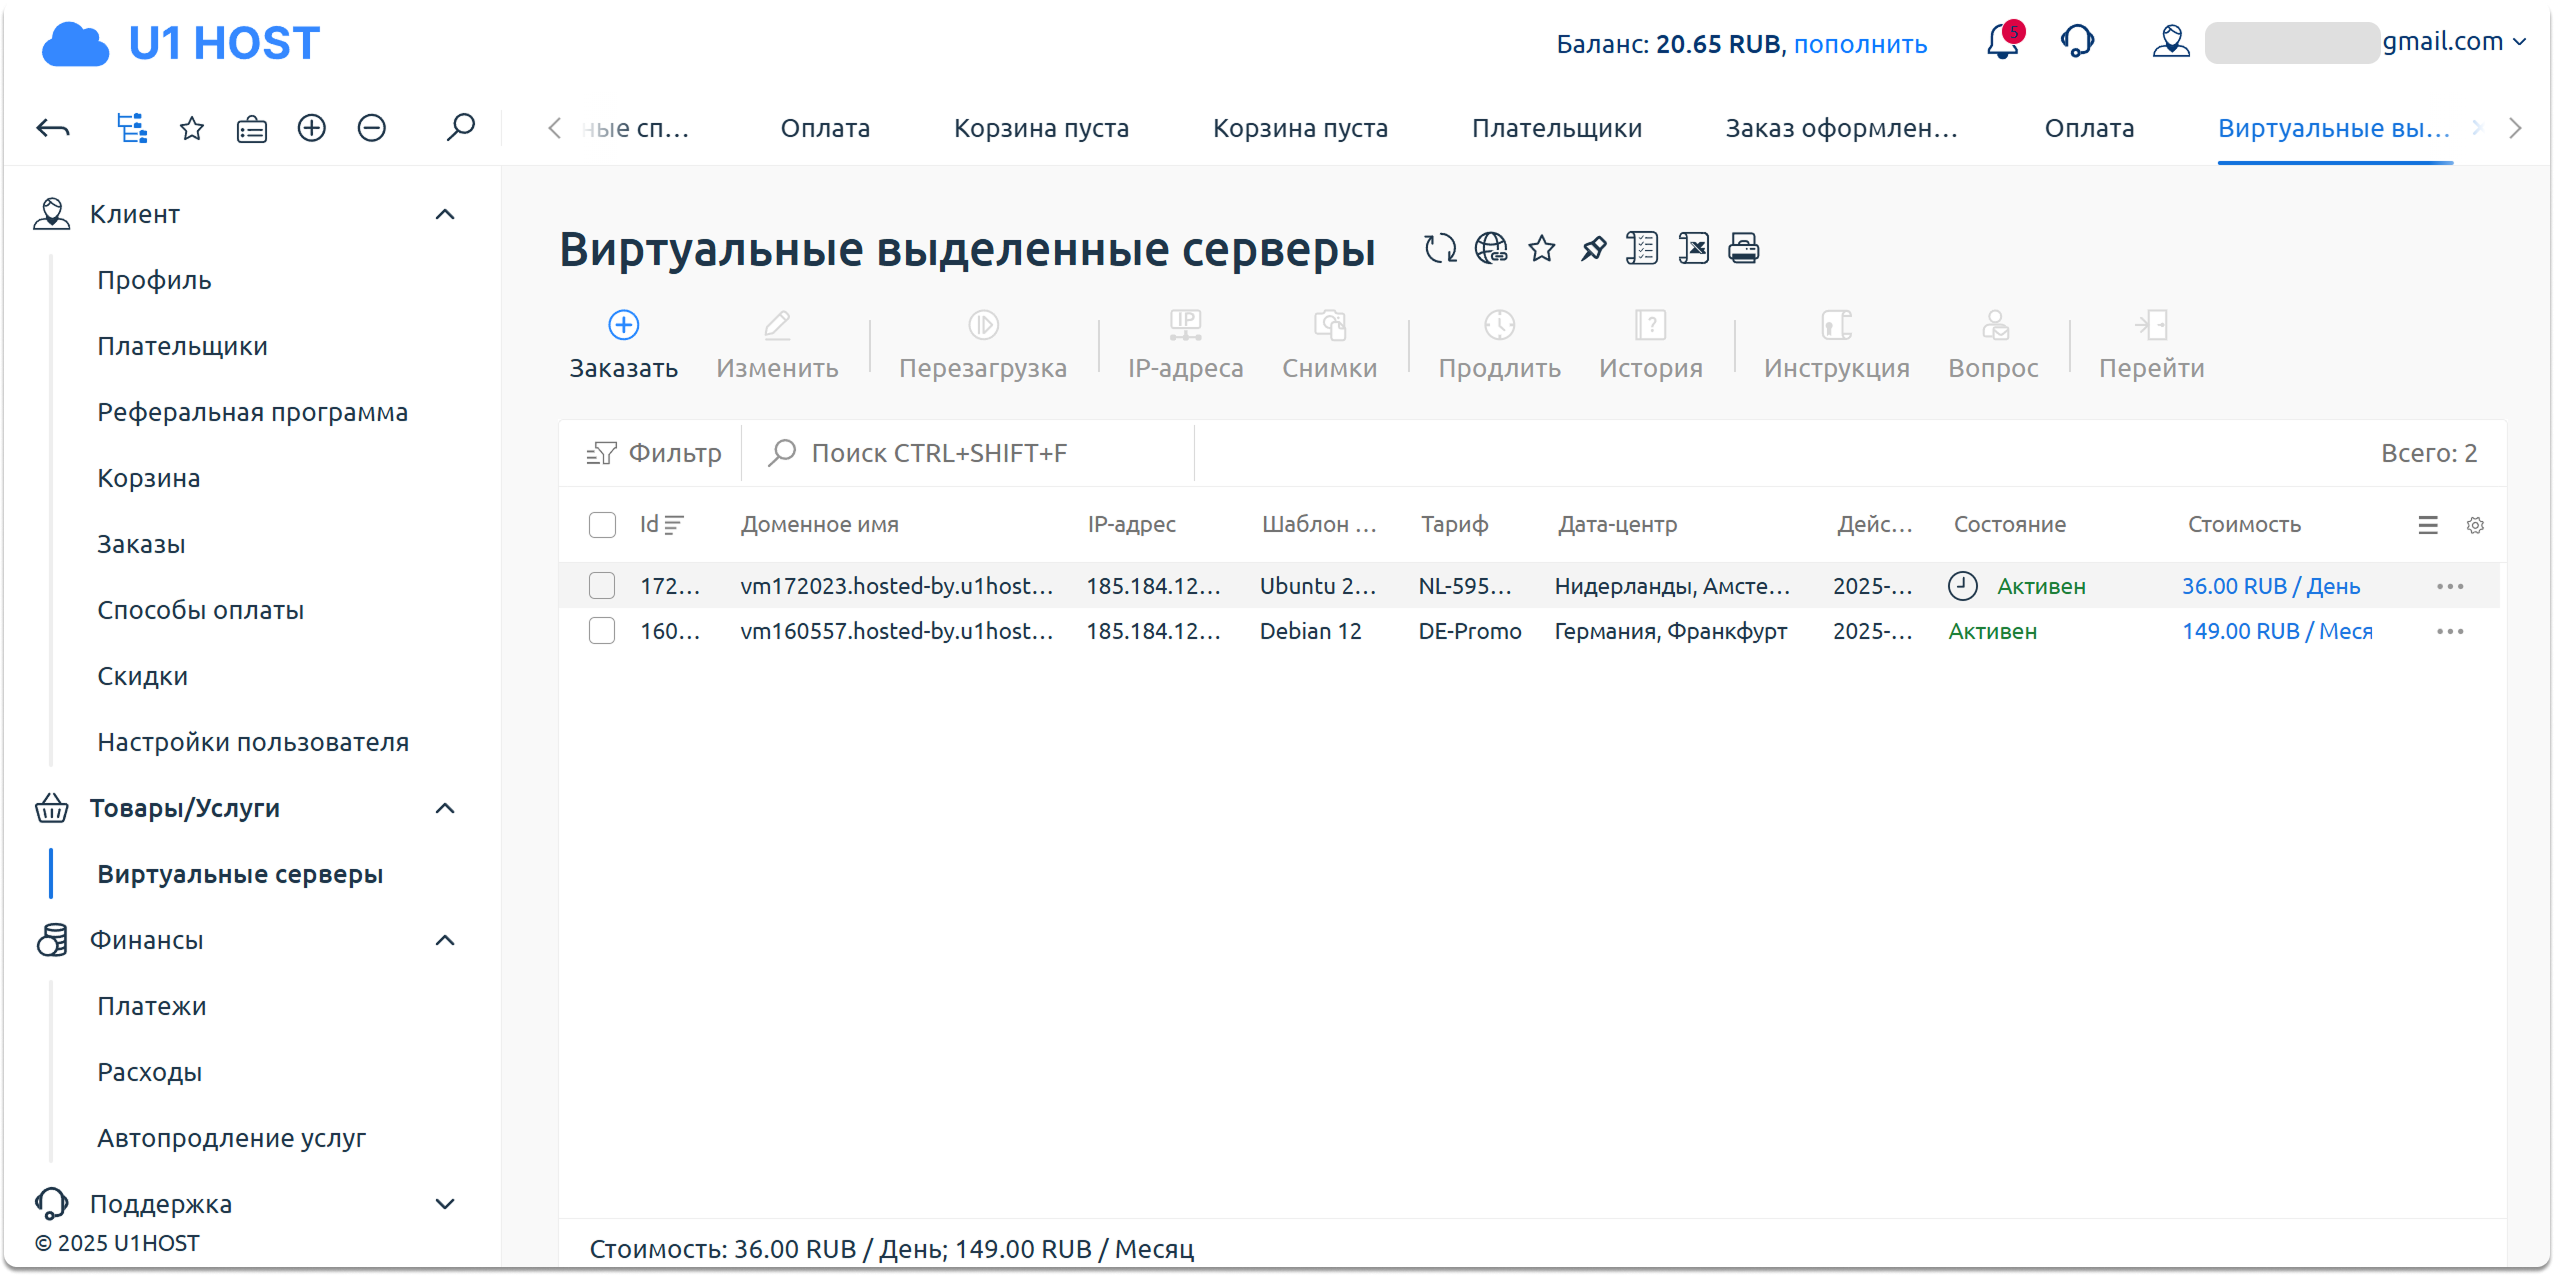Image resolution: width=2554 pixels, height=1275 pixels.
Task: Click the пополнить balance link
Action: [1860, 45]
